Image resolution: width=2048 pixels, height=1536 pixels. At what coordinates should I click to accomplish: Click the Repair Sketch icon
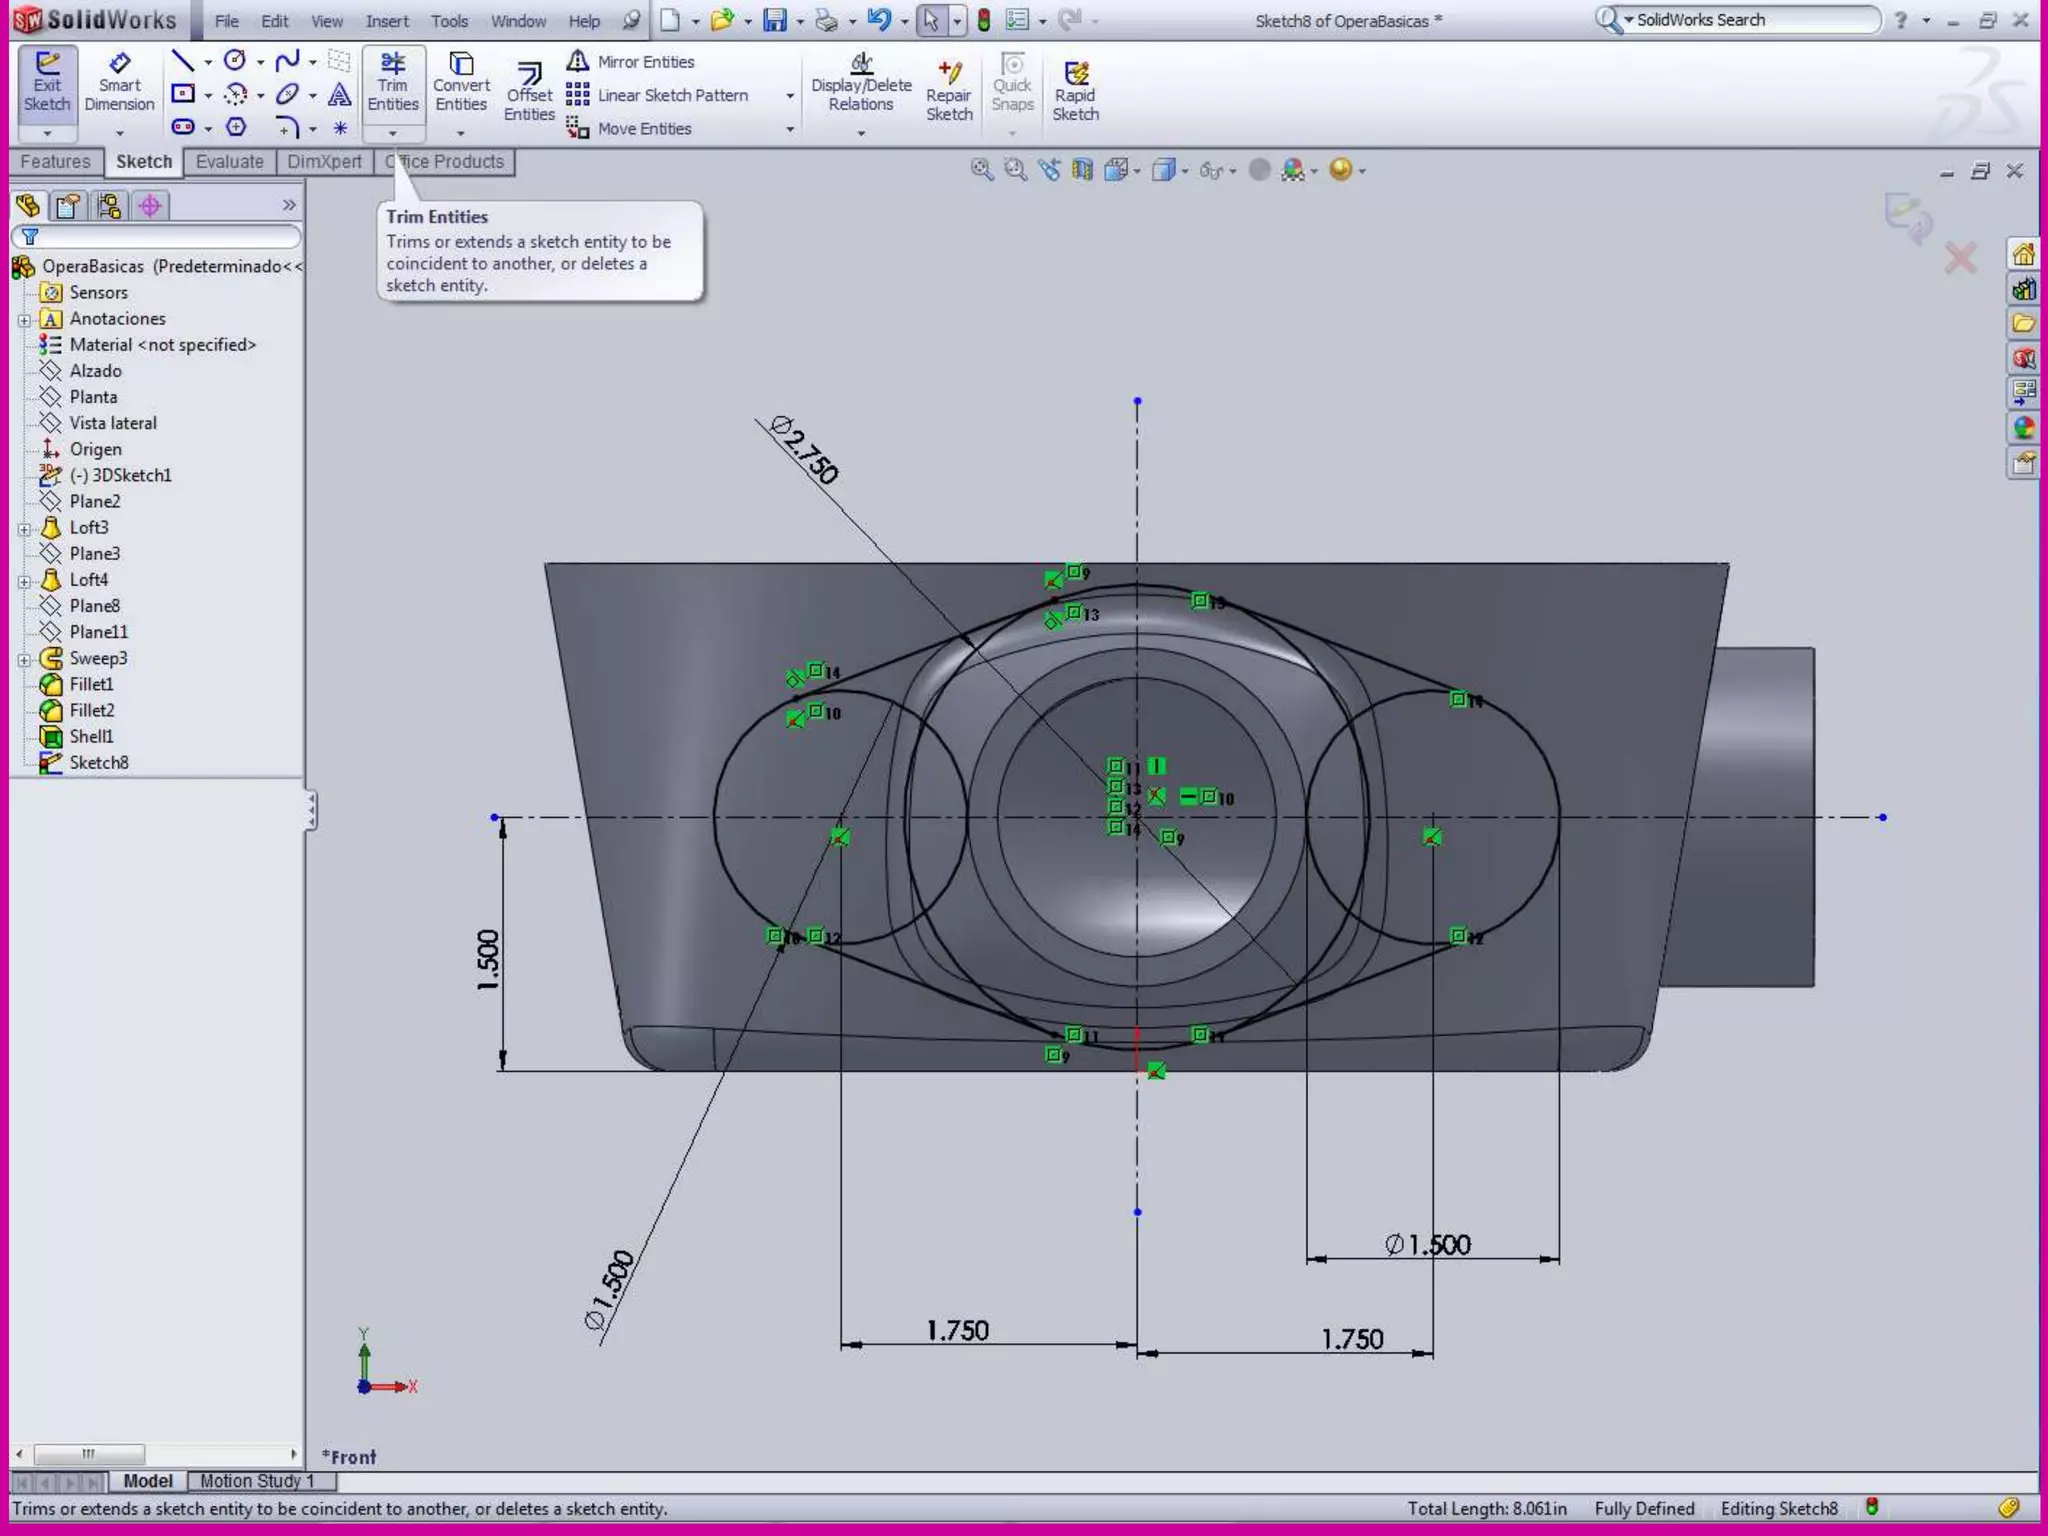pos(949,91)
